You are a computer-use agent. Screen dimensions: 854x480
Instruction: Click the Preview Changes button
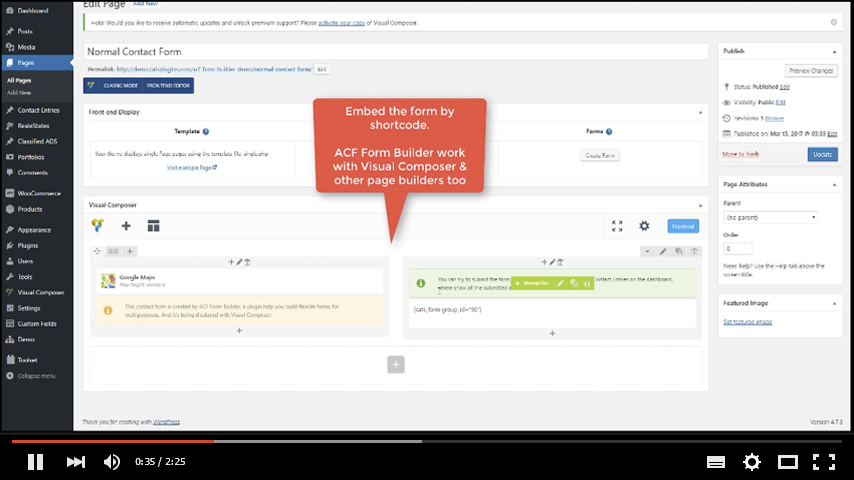click(x=811, y=71)
